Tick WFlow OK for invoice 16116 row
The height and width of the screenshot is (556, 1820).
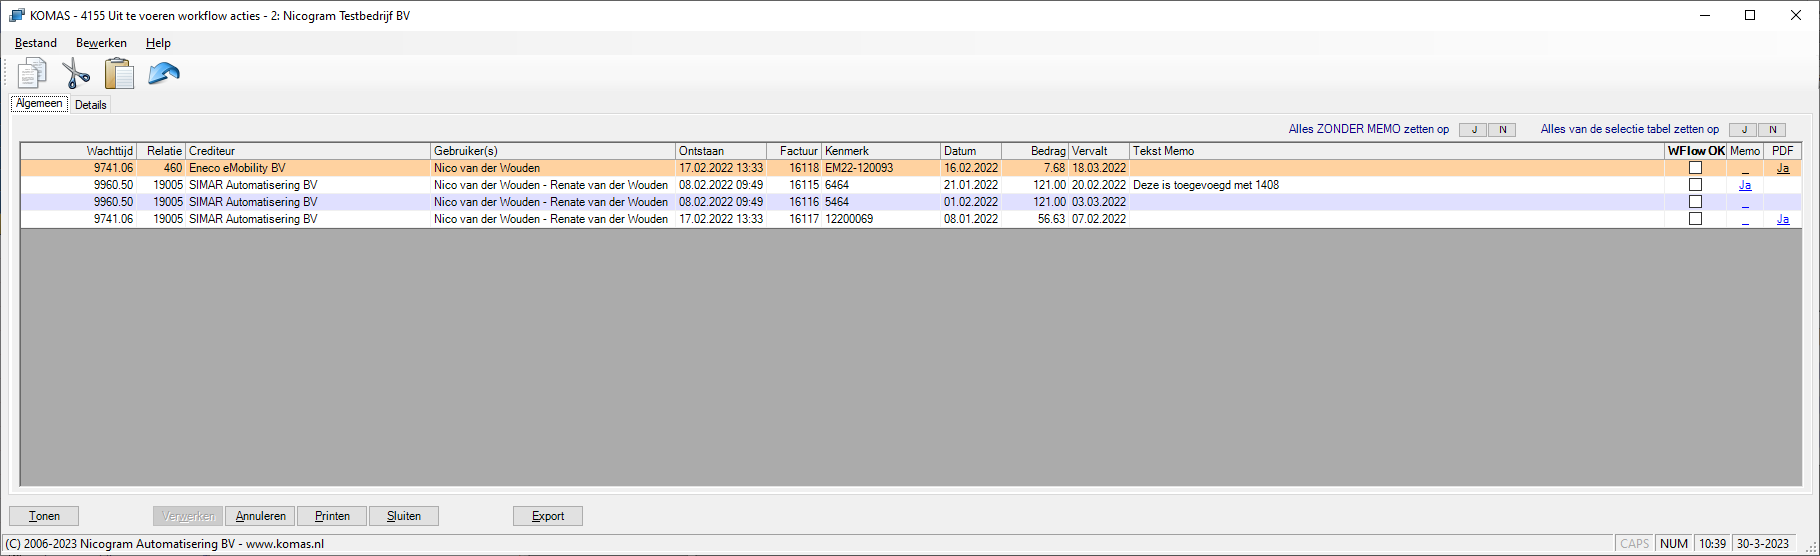click(1695, 202)
